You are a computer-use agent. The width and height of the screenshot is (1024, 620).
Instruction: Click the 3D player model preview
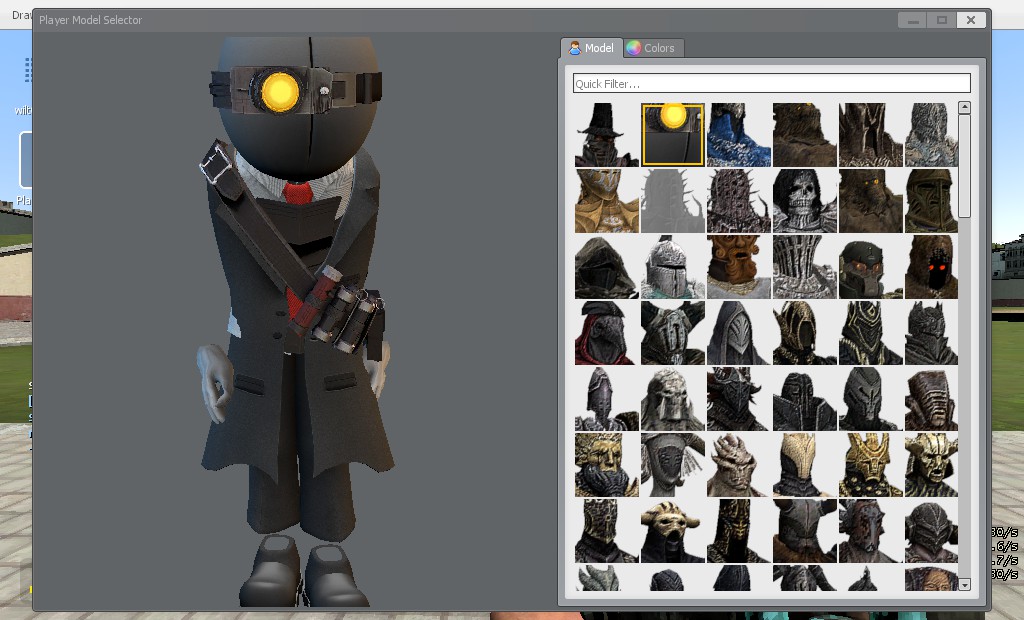pos(297,320)
